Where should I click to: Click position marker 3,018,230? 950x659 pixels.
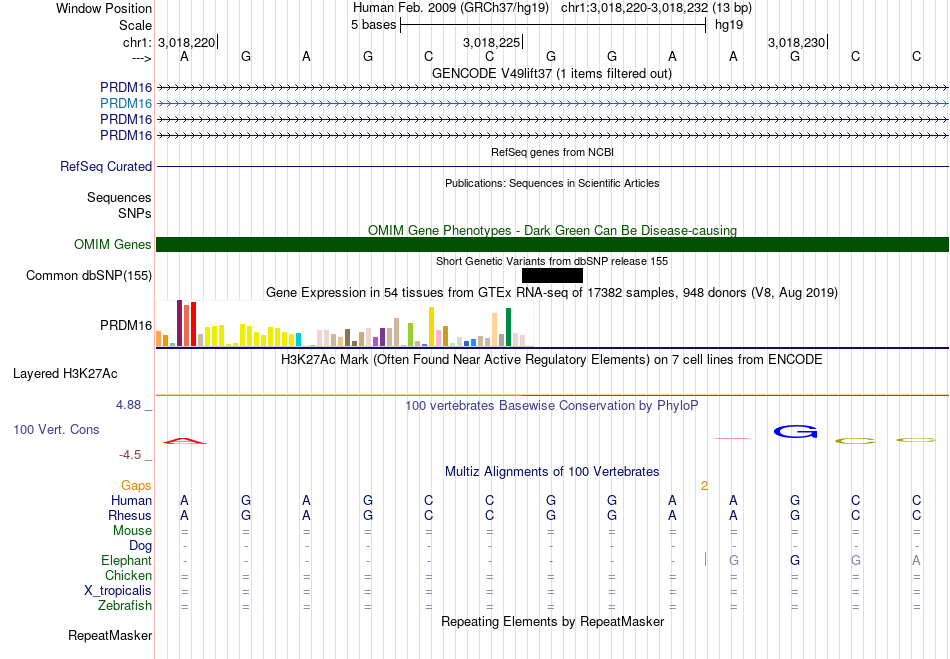[x=796, y=42]
